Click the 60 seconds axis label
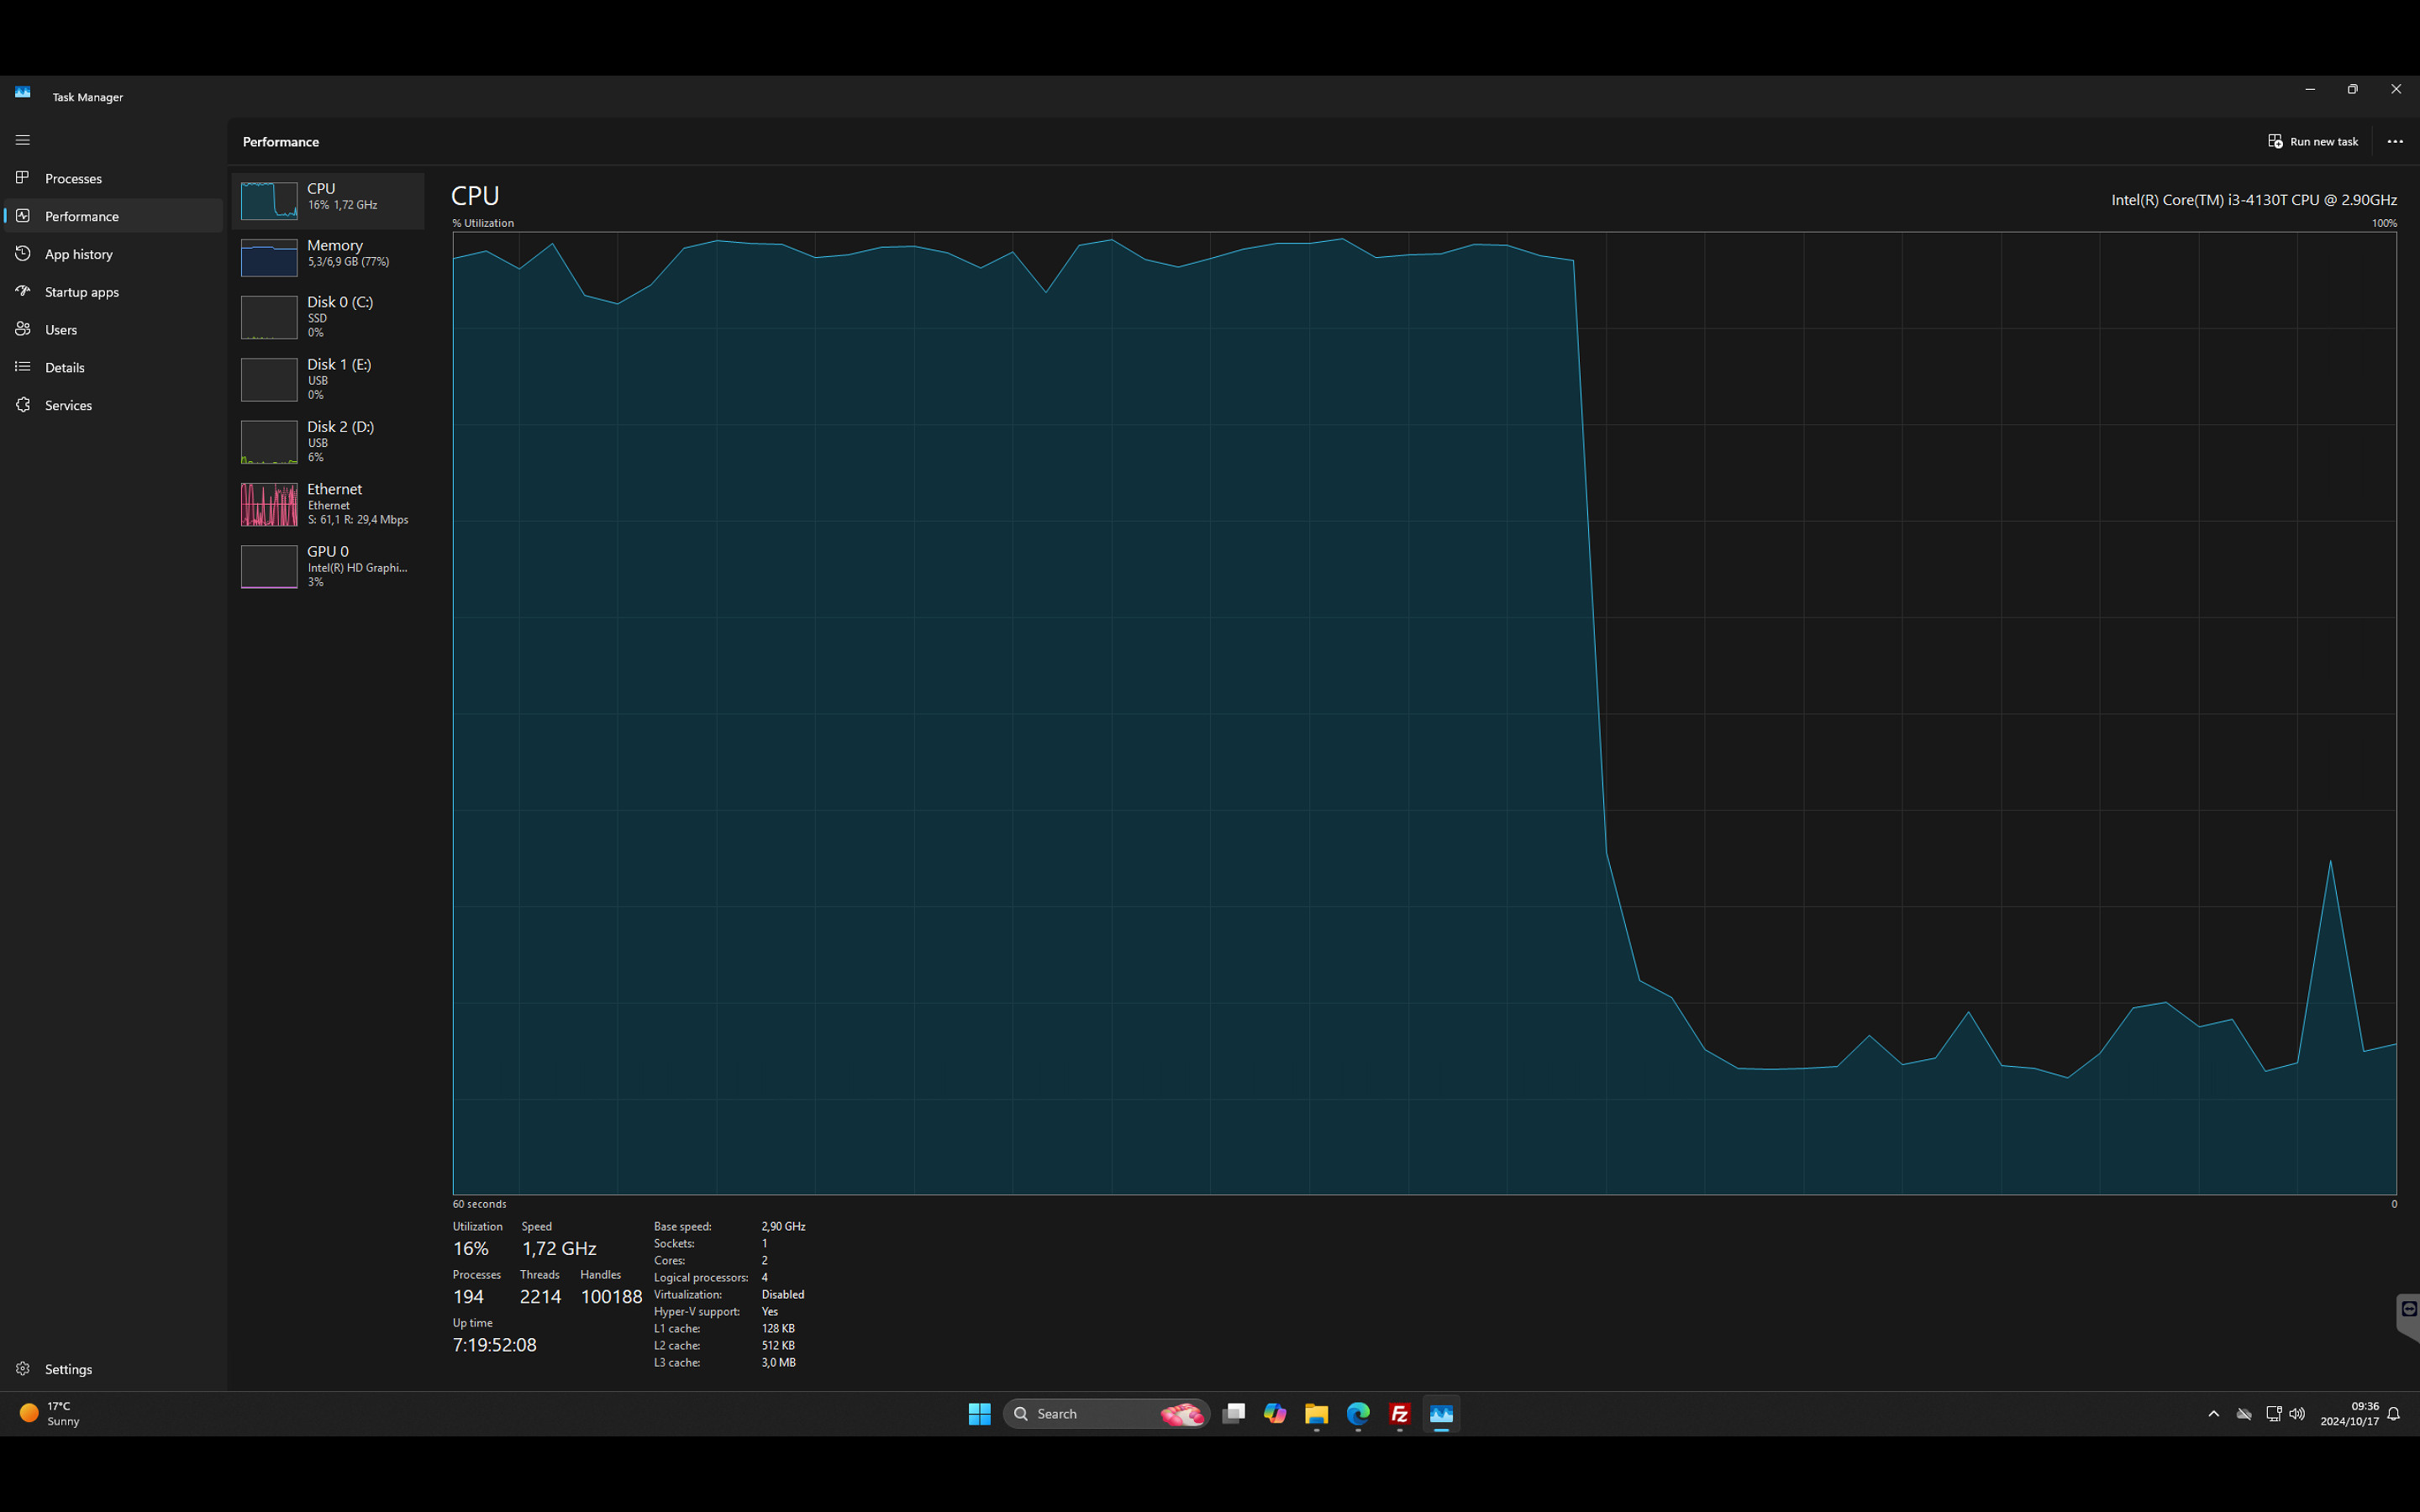Image resolution: width=2420 pixels, height=1512 pixels. click(479, 1204)
